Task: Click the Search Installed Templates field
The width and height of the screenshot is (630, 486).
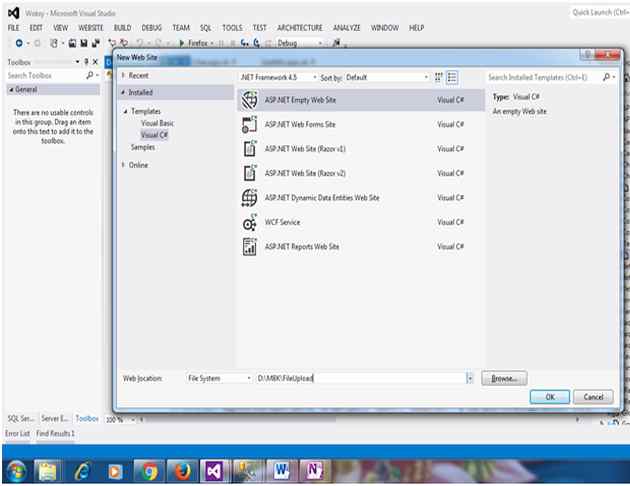Action: click(544, 77)
